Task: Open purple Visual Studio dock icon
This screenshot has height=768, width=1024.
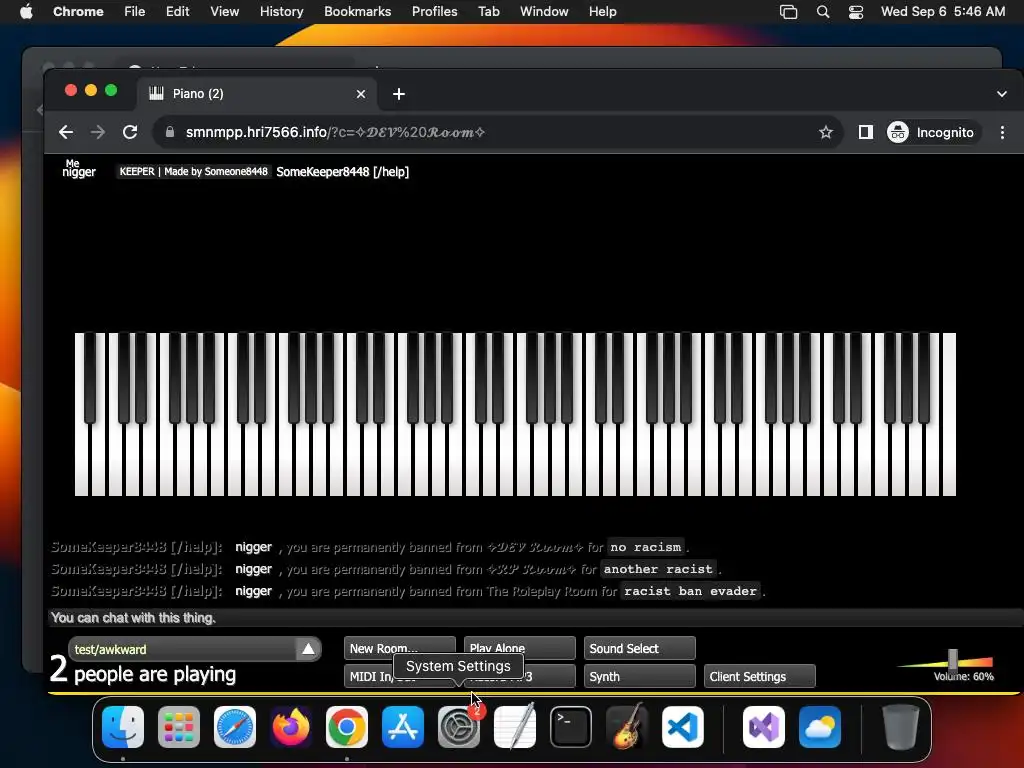Action: 764,727
